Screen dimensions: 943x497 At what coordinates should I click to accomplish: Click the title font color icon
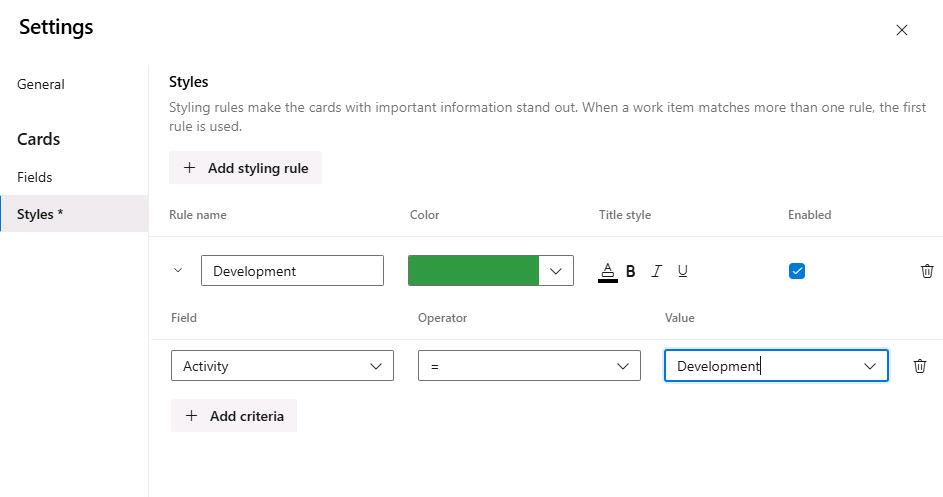point(607,271)
